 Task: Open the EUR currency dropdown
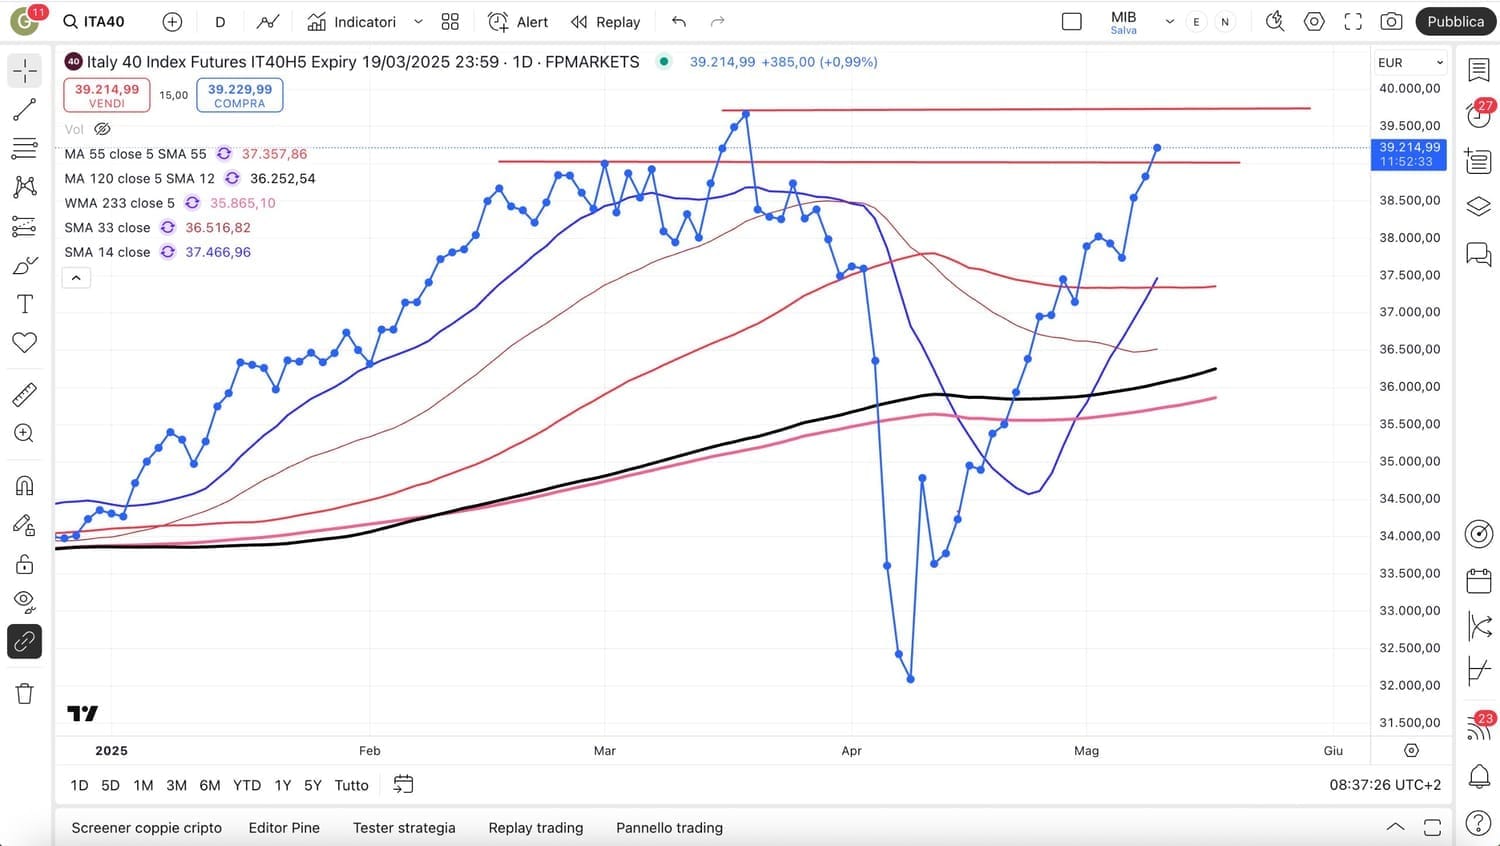tap(1410, 62)
